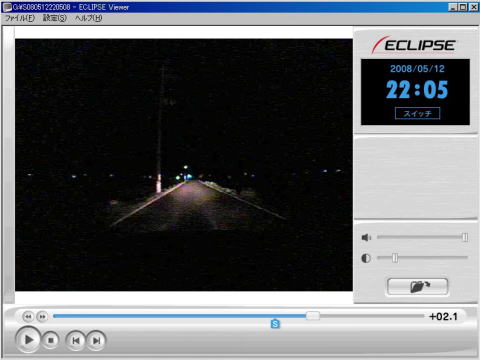
Task: Minimize the ECLIPSE Viewer window
Action: coord(452,7)
